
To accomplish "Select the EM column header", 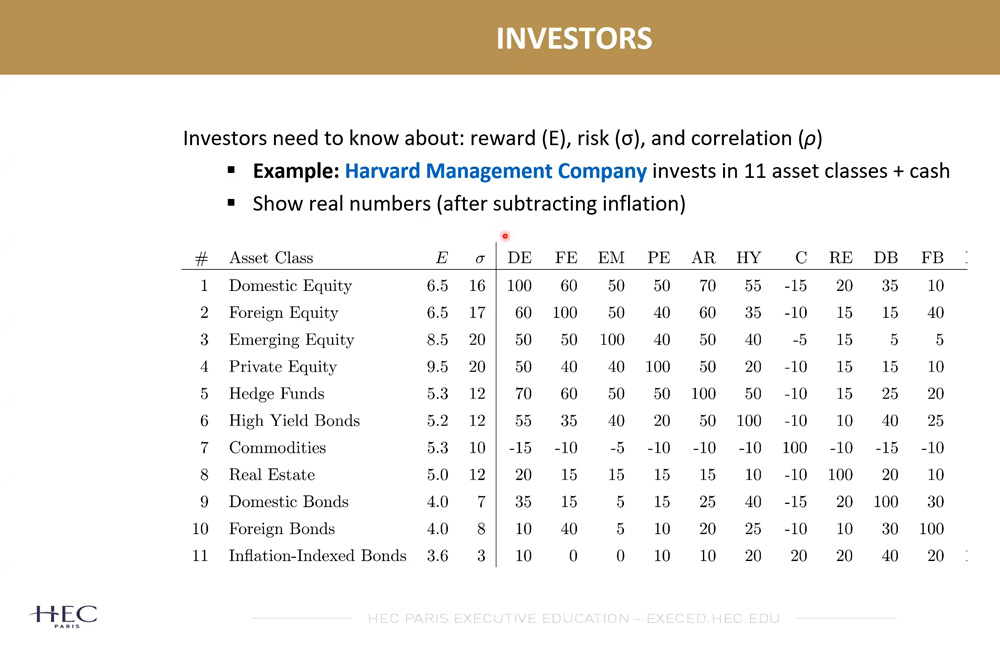I will [x=611, y=258].
